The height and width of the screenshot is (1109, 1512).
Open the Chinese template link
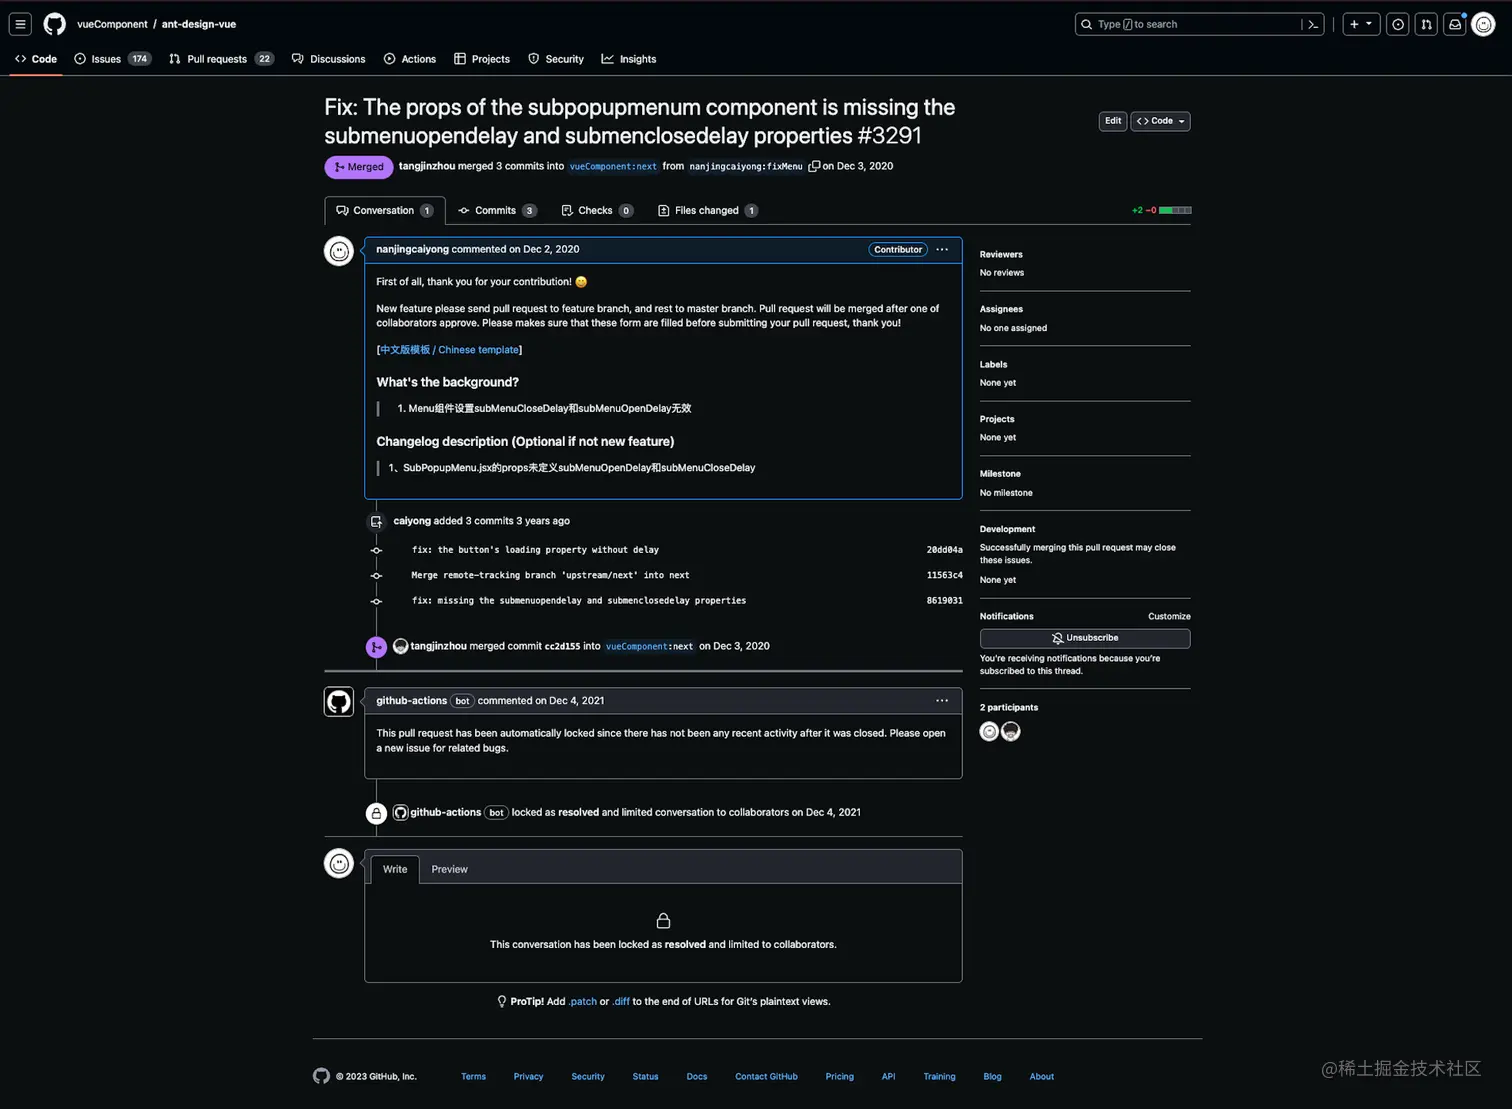click(449, 350)
